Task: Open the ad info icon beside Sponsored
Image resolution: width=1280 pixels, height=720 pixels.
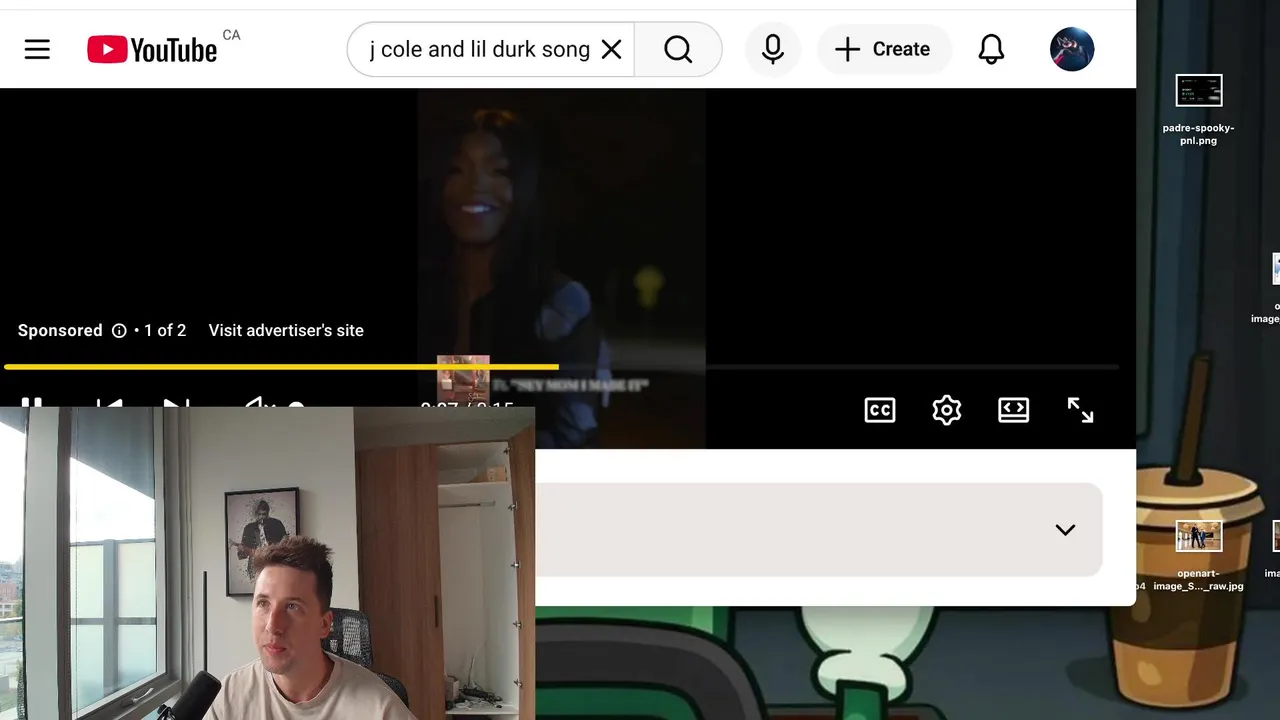Action: click(x=119, y=331)
